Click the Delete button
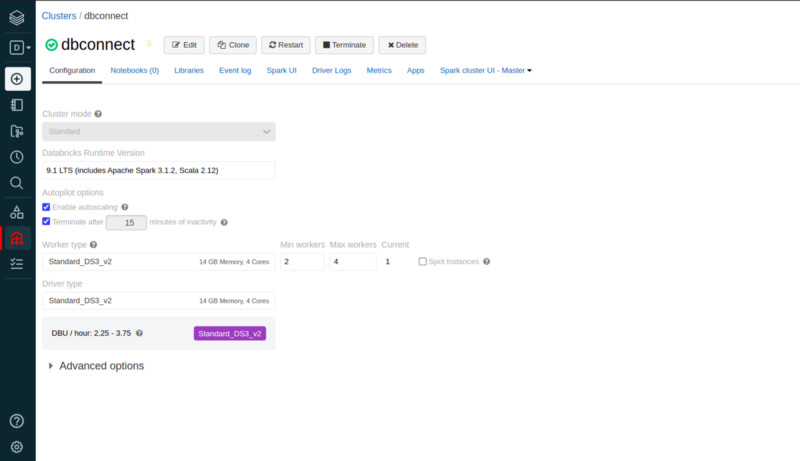This screenshot has height=461, width=800. [402, 45]
